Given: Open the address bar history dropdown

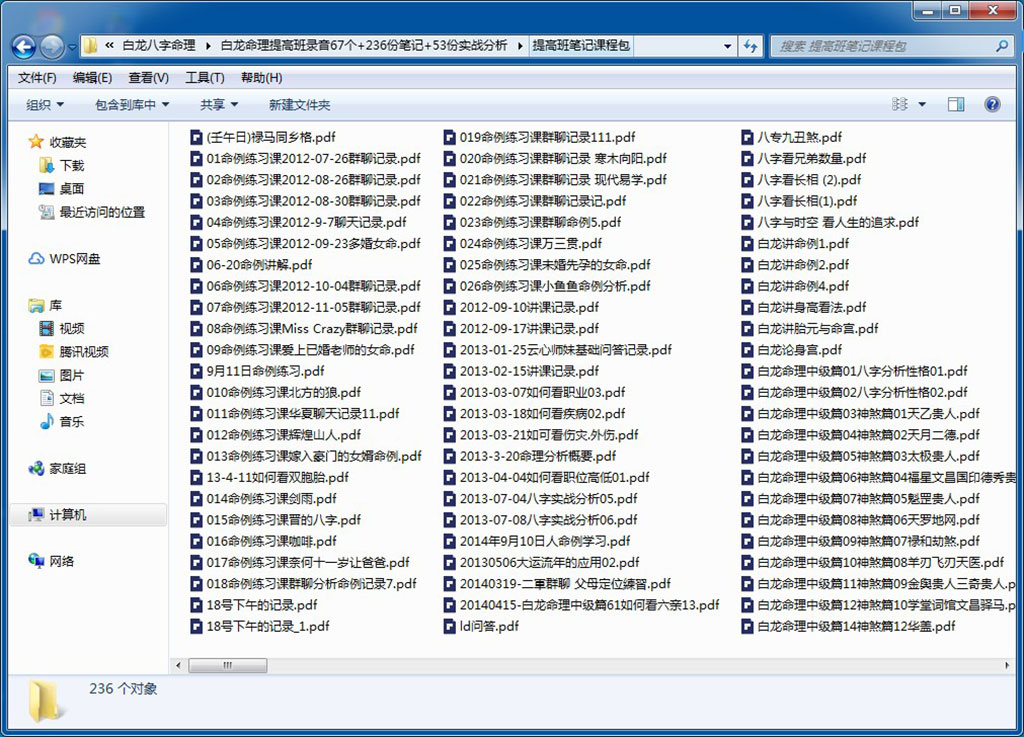Looking at the screenshot, I should tap(728, 46).
